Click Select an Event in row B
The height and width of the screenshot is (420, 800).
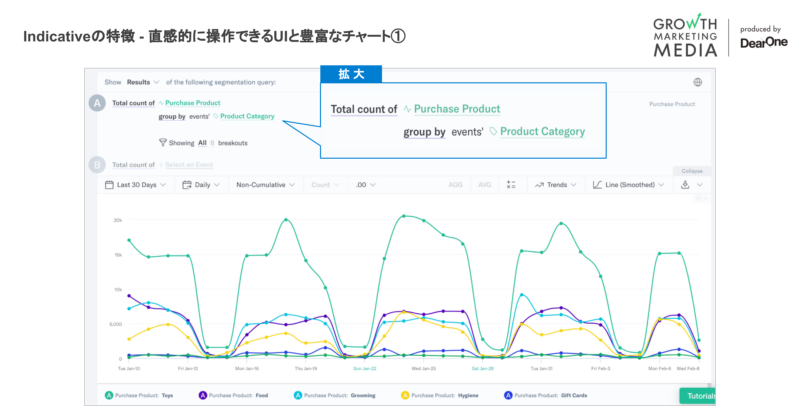(189, 165)
